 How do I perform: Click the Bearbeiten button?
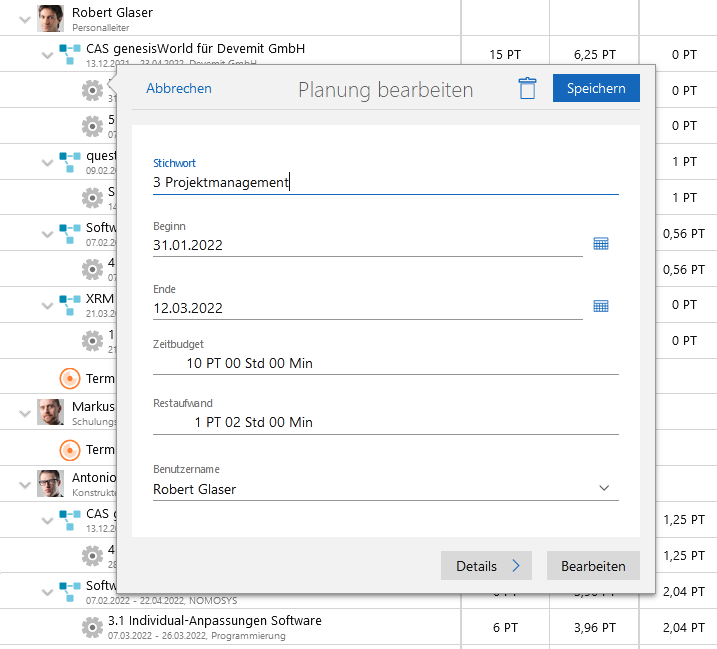point(593,566)
